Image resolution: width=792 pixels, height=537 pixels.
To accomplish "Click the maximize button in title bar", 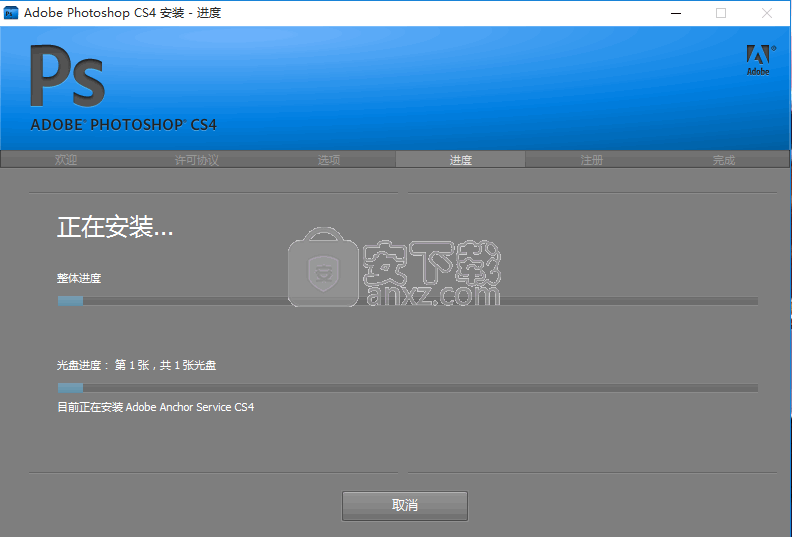I will point(721,13).
